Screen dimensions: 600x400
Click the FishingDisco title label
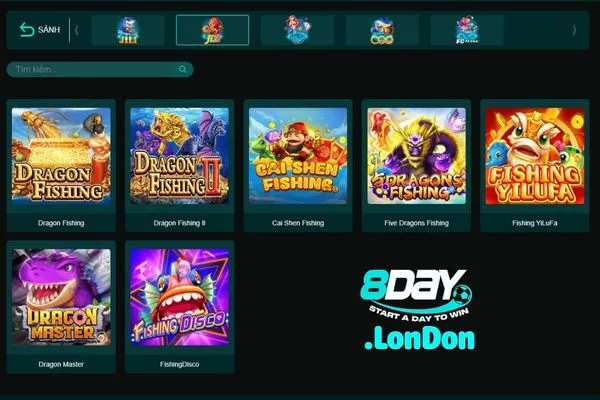(x=179, y=364)
